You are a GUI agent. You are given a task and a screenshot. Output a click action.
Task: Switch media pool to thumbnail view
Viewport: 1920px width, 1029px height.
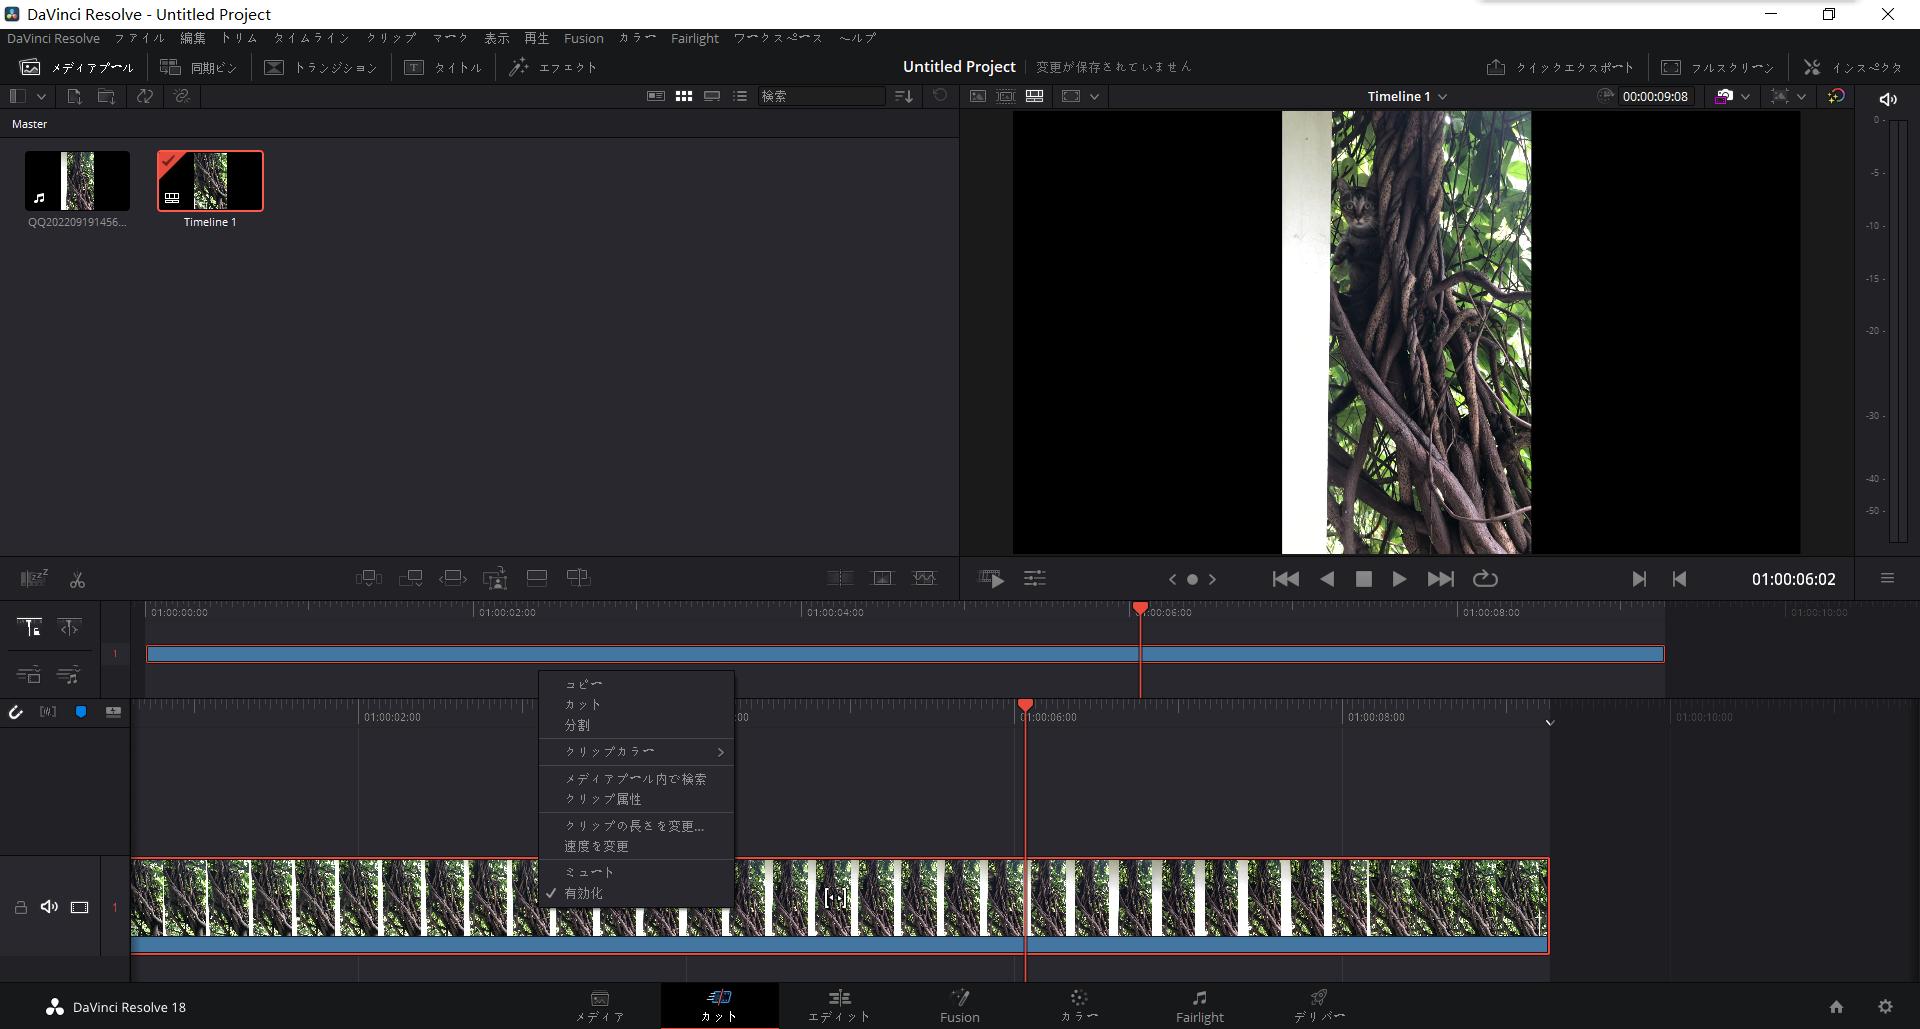[684, 96]
